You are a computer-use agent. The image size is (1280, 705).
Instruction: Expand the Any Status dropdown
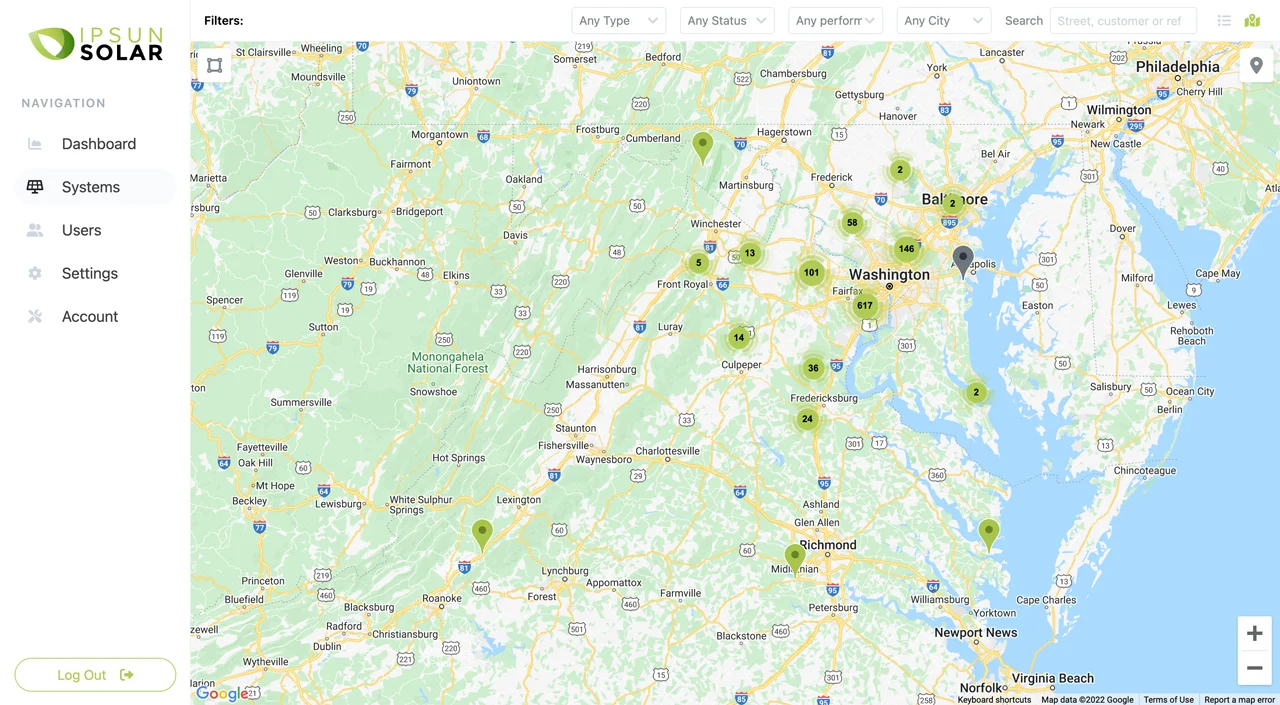click(726, 21)
